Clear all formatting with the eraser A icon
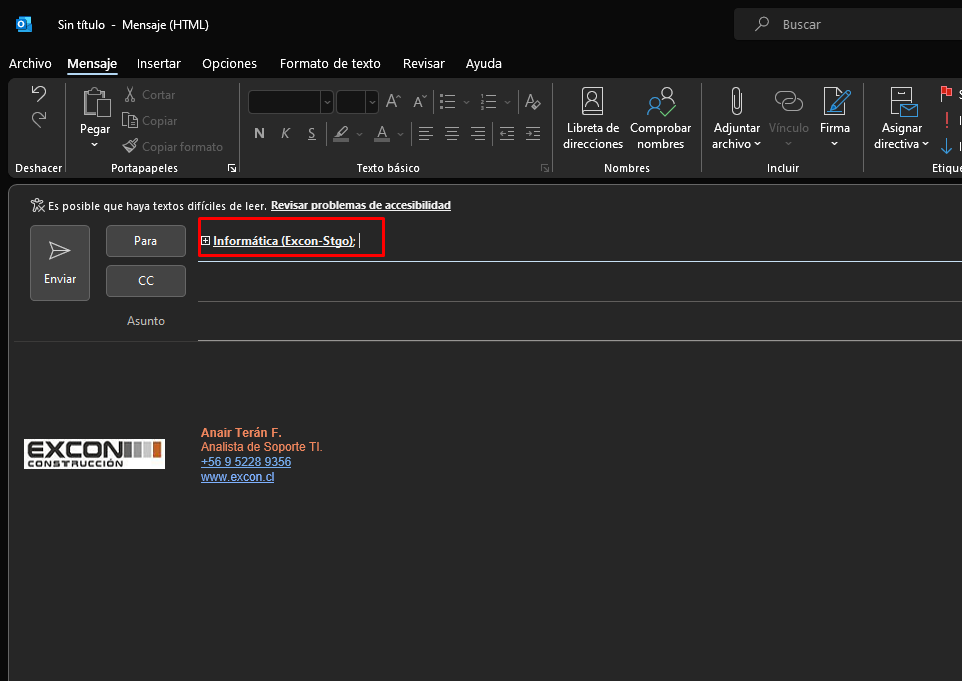 pos(533,102)
